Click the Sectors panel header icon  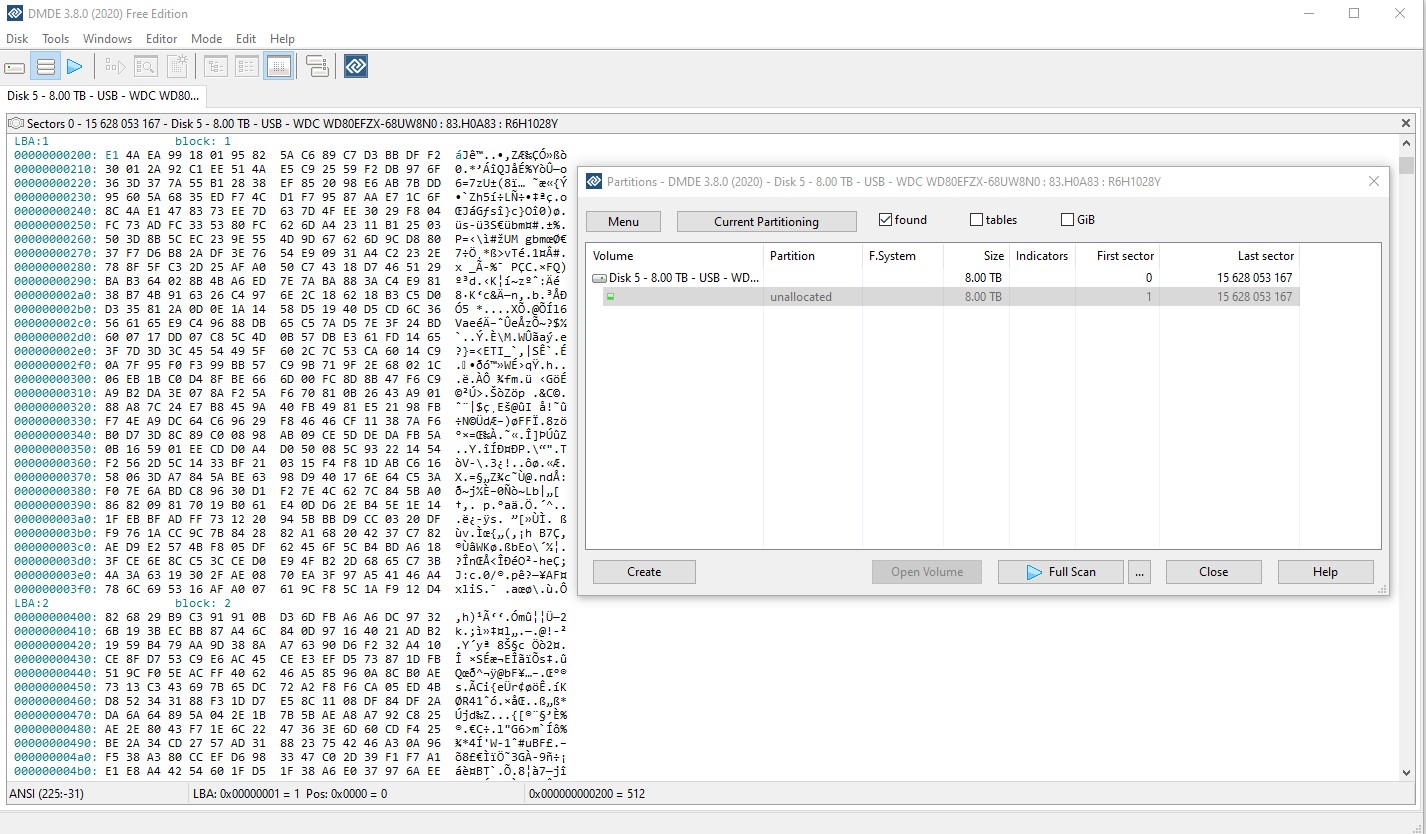point(16,124)
